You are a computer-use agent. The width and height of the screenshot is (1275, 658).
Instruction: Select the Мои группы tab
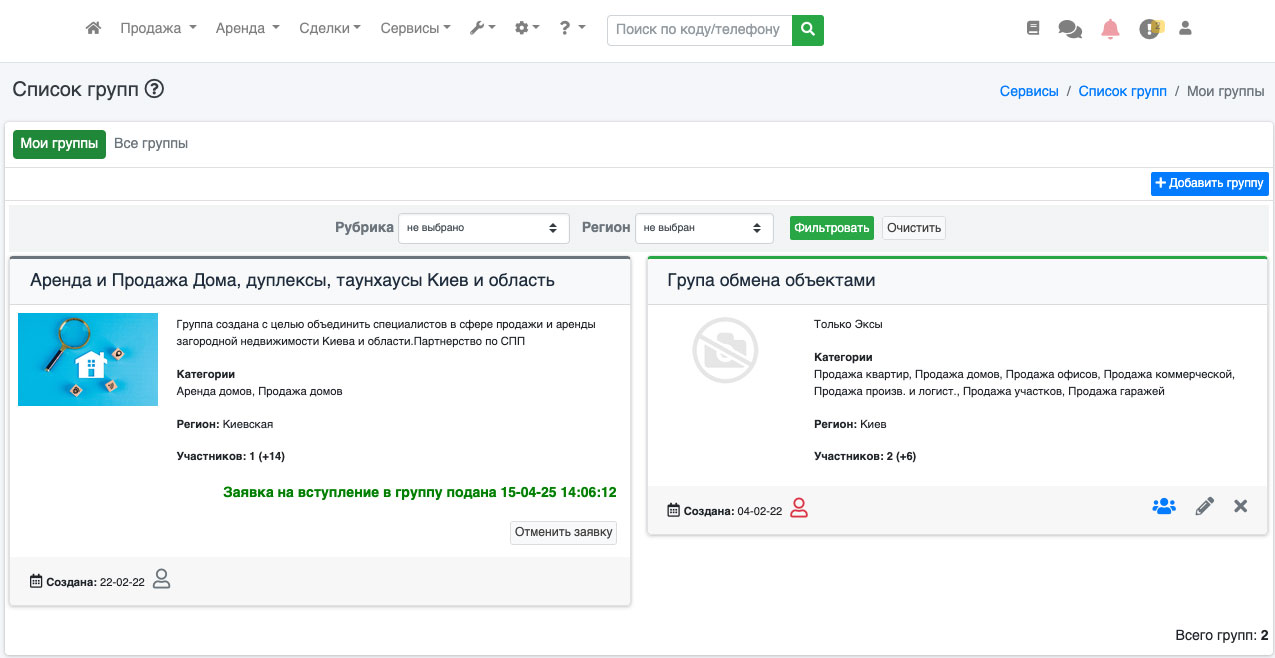tap(59, 144)
